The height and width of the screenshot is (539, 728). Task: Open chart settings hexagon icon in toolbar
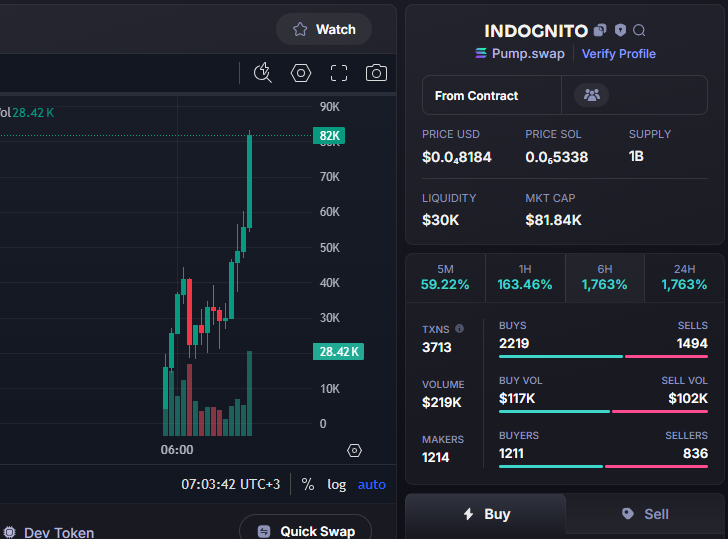coord(301,73)
